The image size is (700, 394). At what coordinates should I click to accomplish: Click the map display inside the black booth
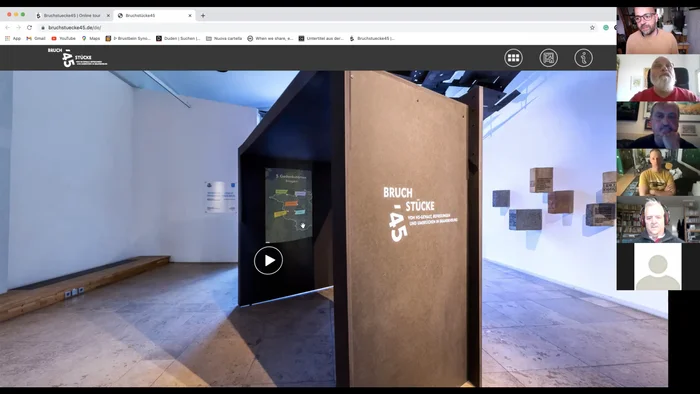(288, 205)
